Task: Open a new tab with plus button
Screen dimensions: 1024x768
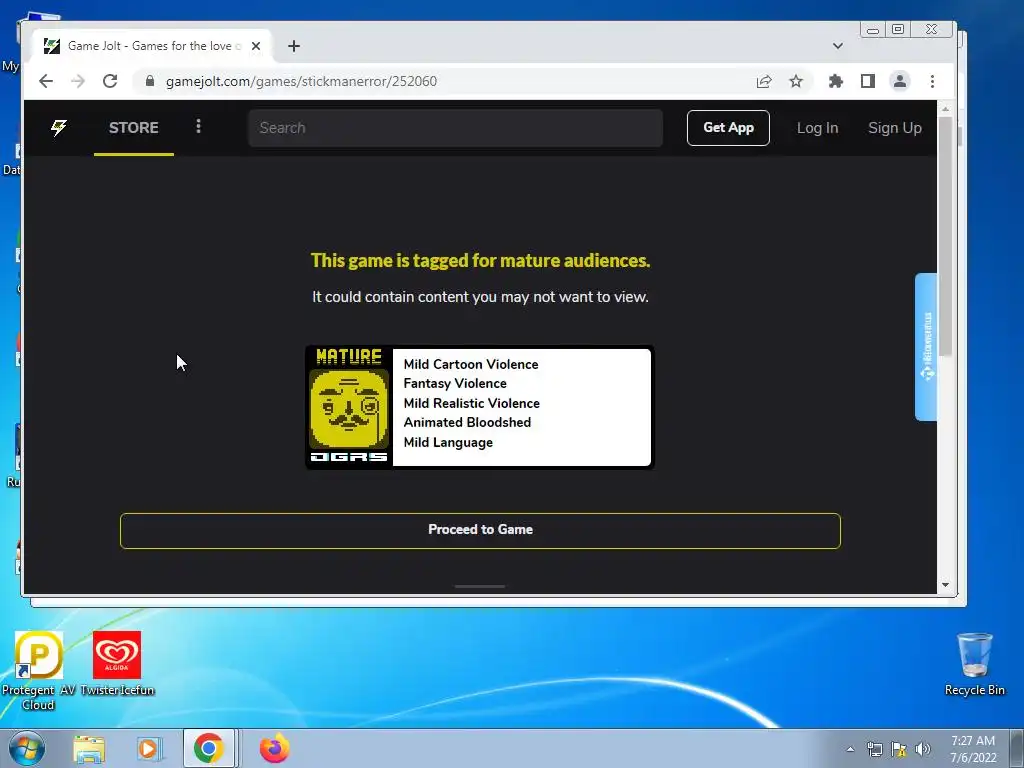Action: (x=294, y=46)
